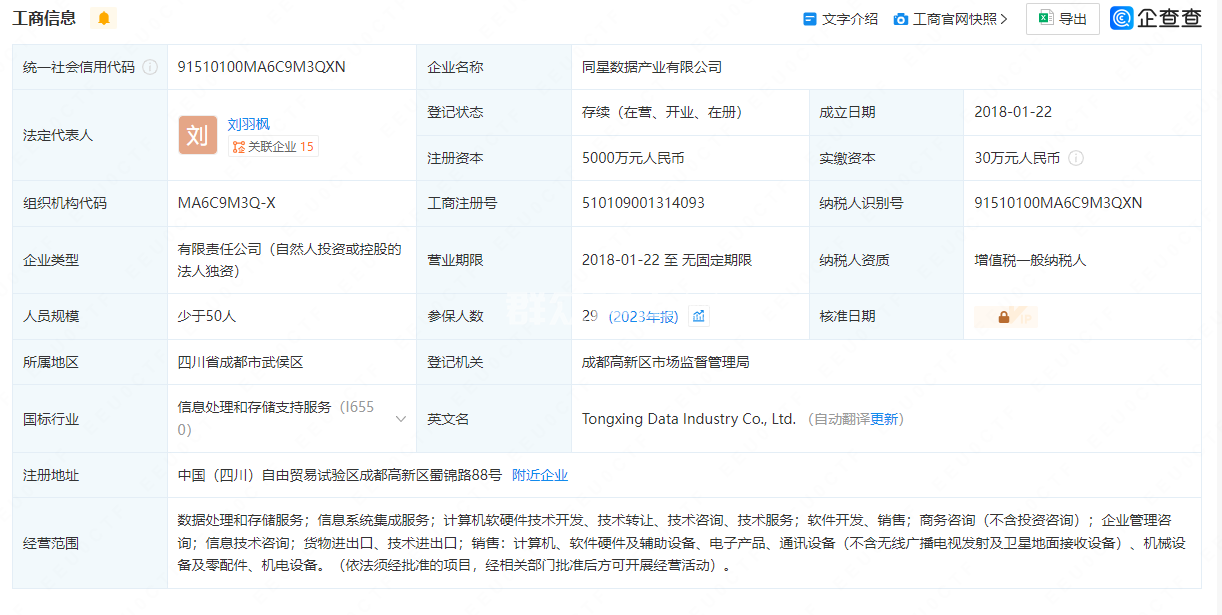Click info icon next to 30万元人民币
The height and width of the screenshot is (615, 1222).
pos(1076,158)
